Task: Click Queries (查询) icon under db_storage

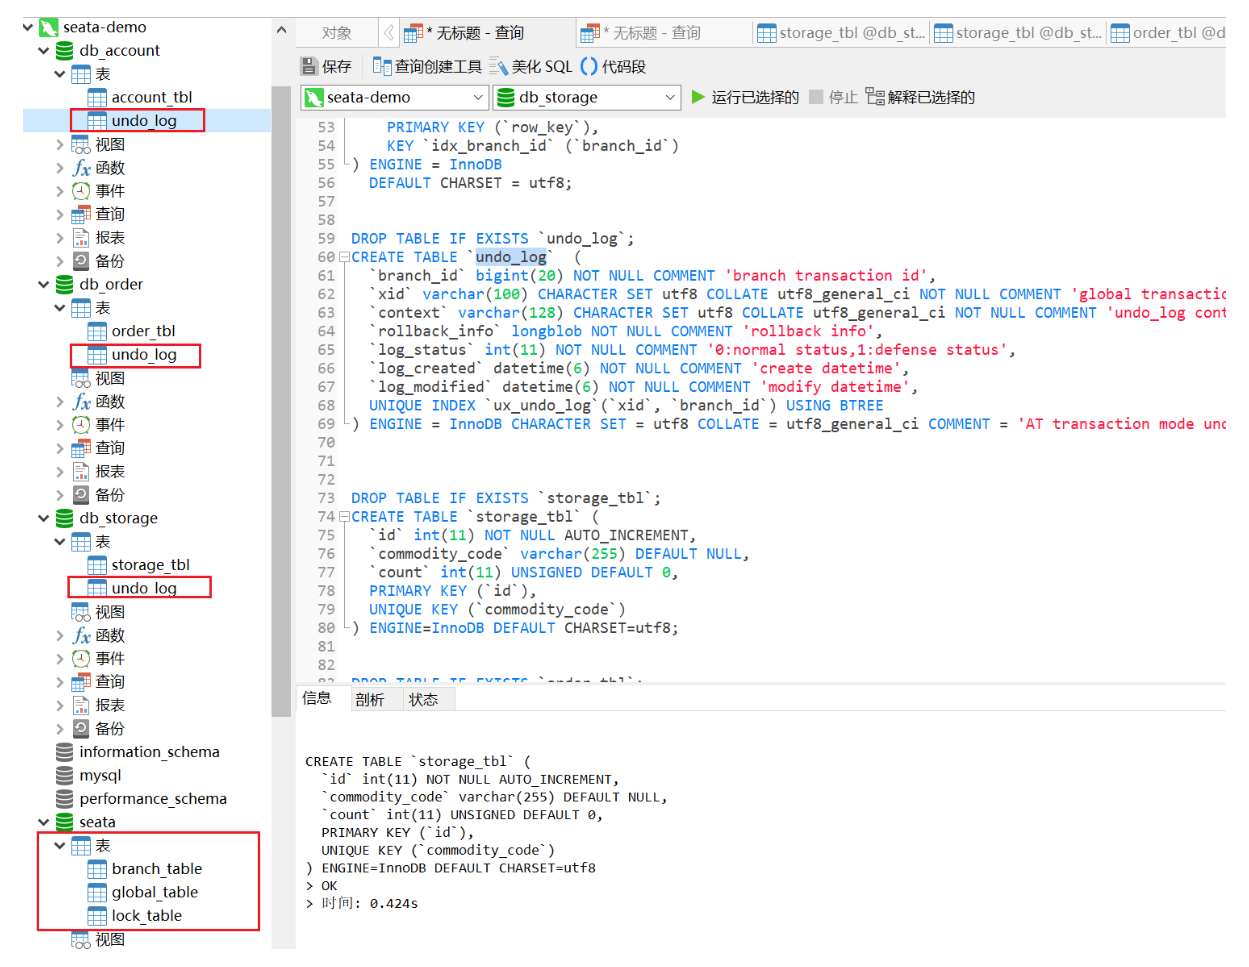Action: 81,682
